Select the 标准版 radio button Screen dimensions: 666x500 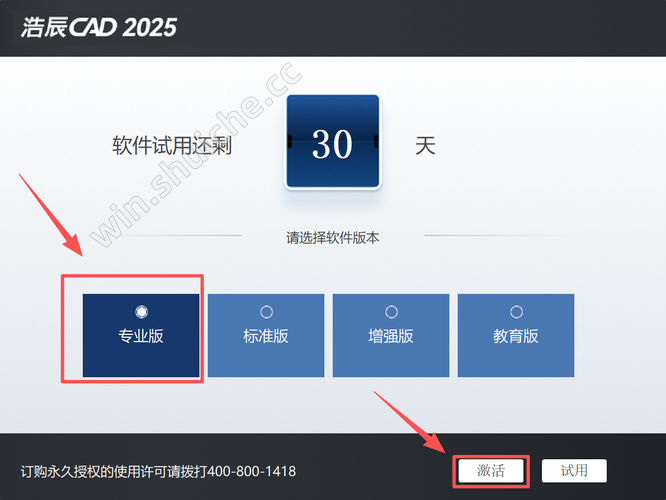pyautogui.click(x=266, y=312)
